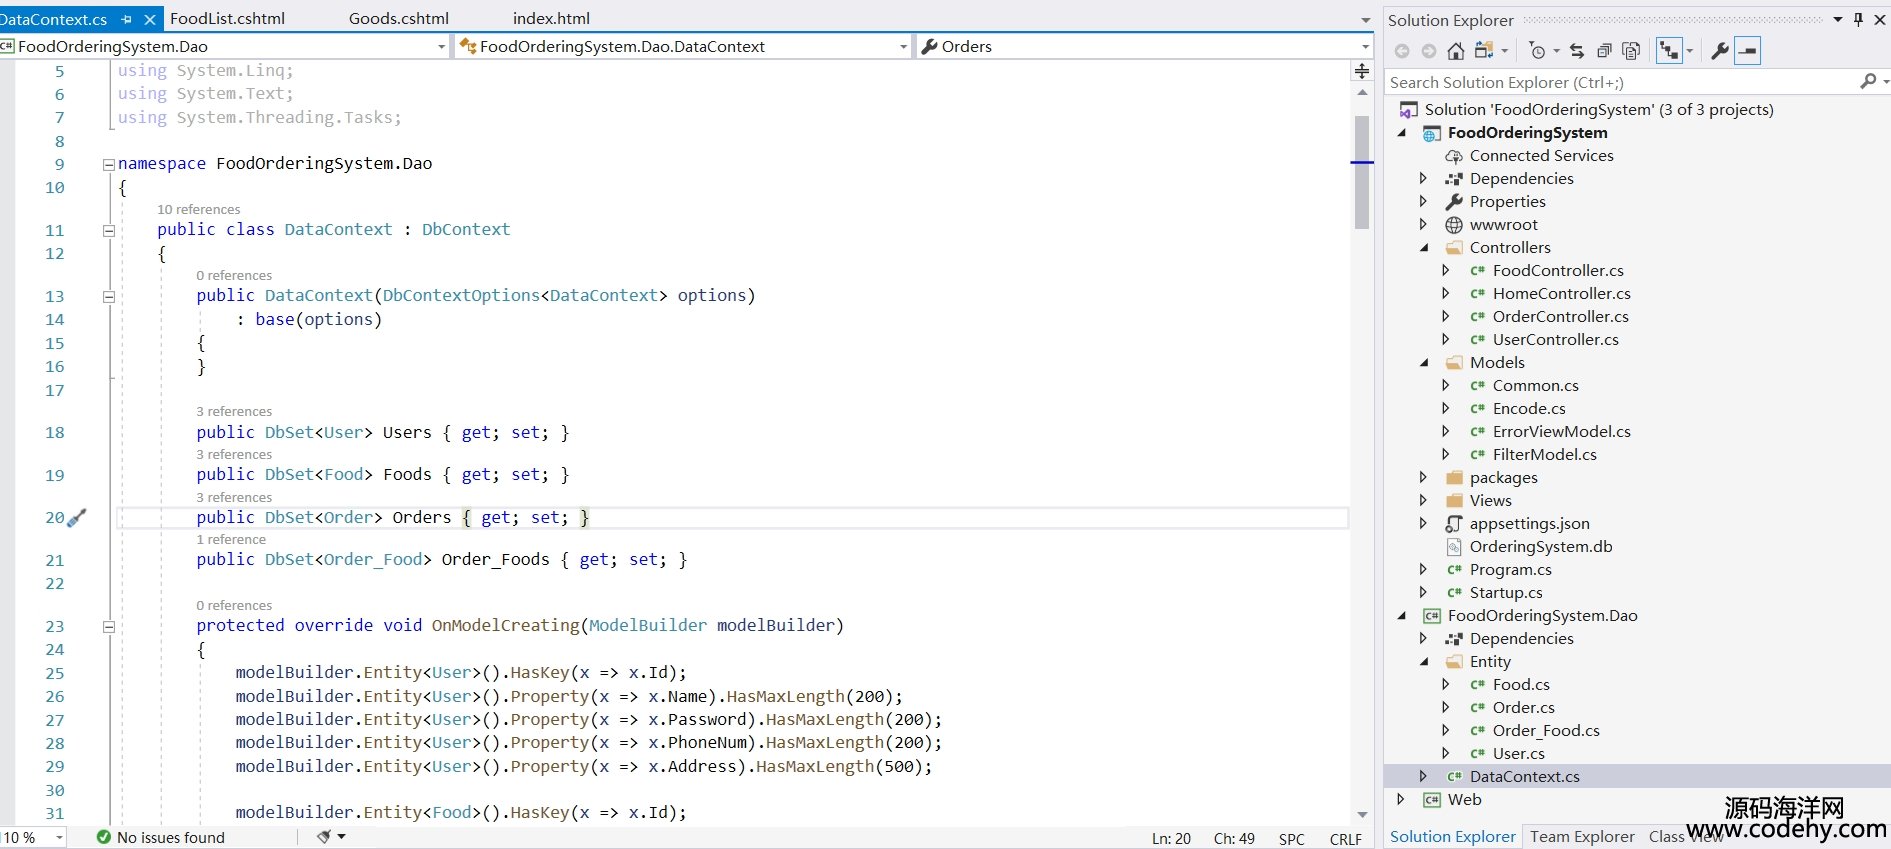Click the No issues found checkmark icon
This screenshot has width=1891, height=849.
click(x=104, y=837)
